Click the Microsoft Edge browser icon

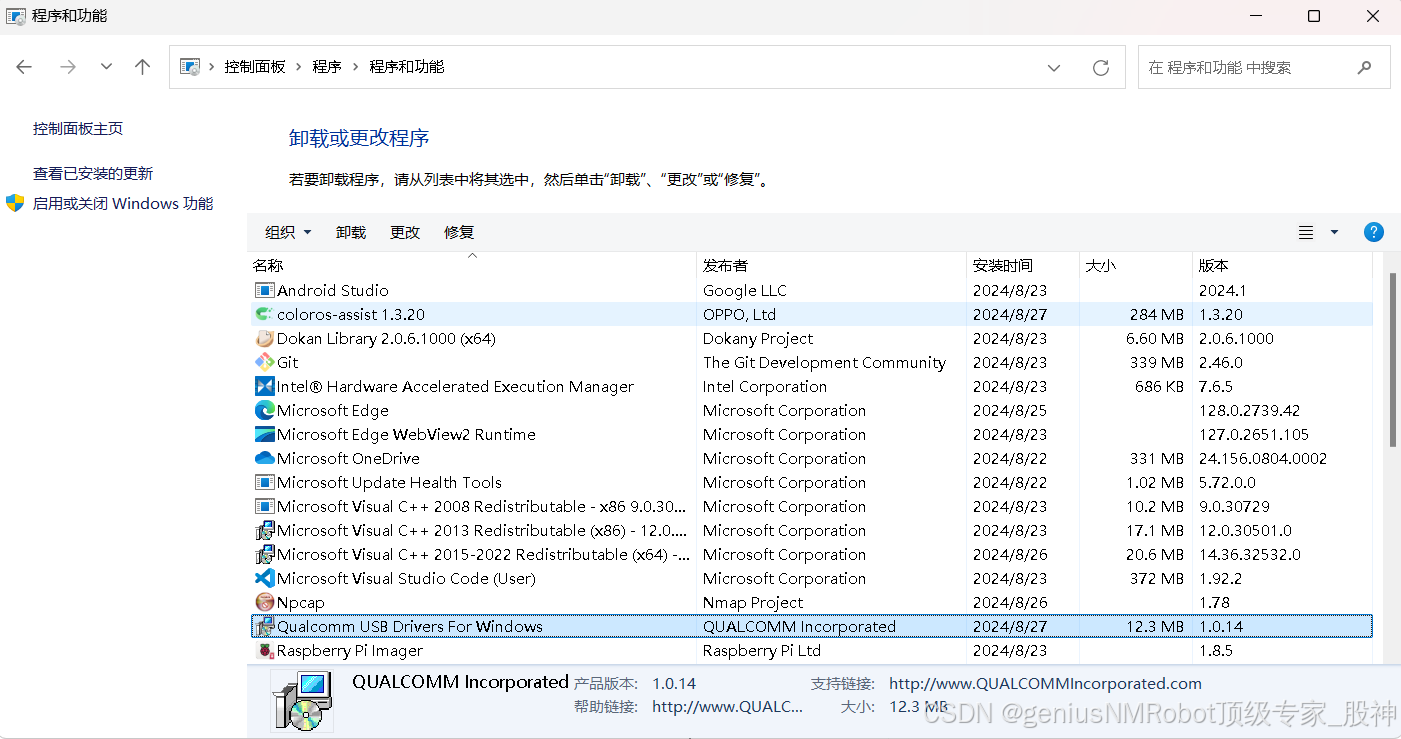pos(264,410)
